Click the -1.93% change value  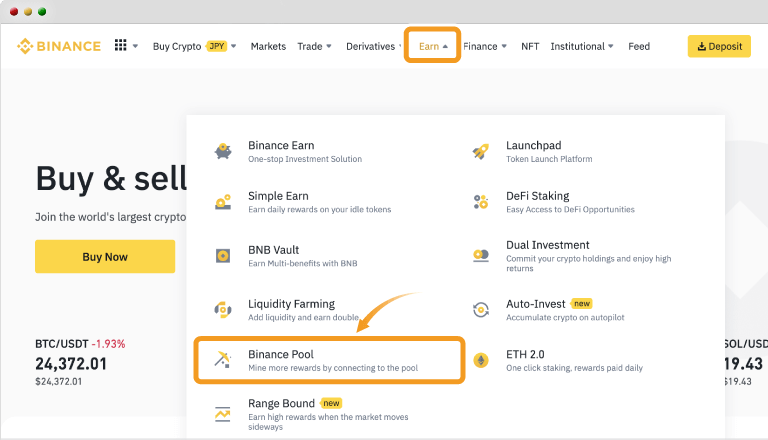tap(108, 344)
